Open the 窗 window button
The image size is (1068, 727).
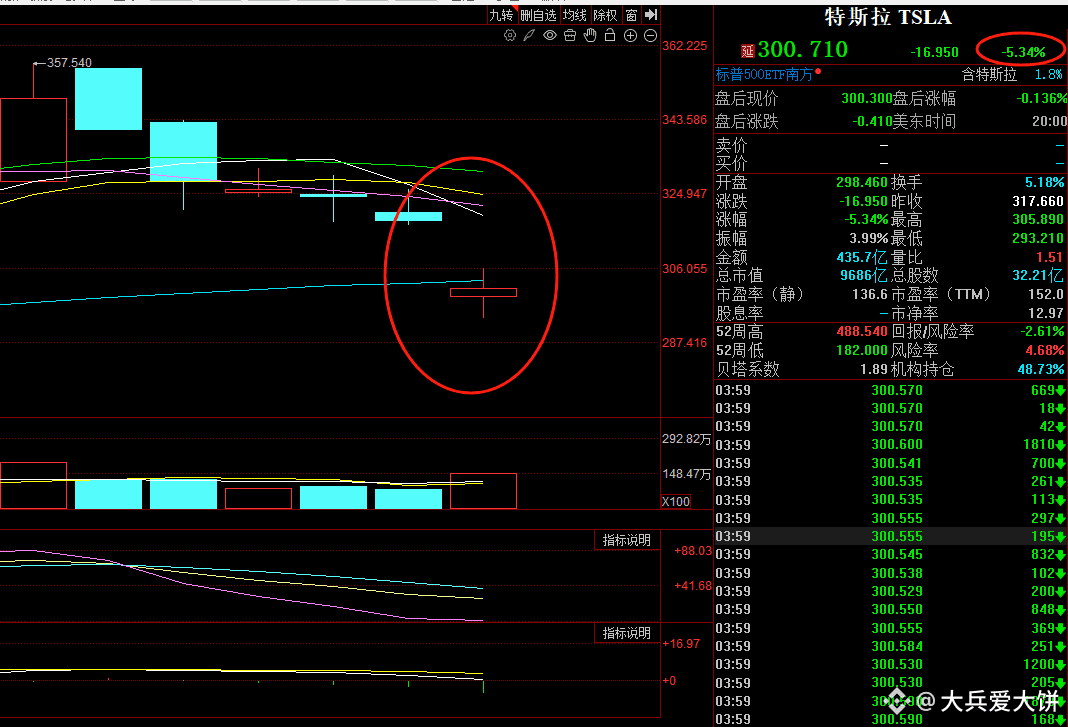click(631, 15)
